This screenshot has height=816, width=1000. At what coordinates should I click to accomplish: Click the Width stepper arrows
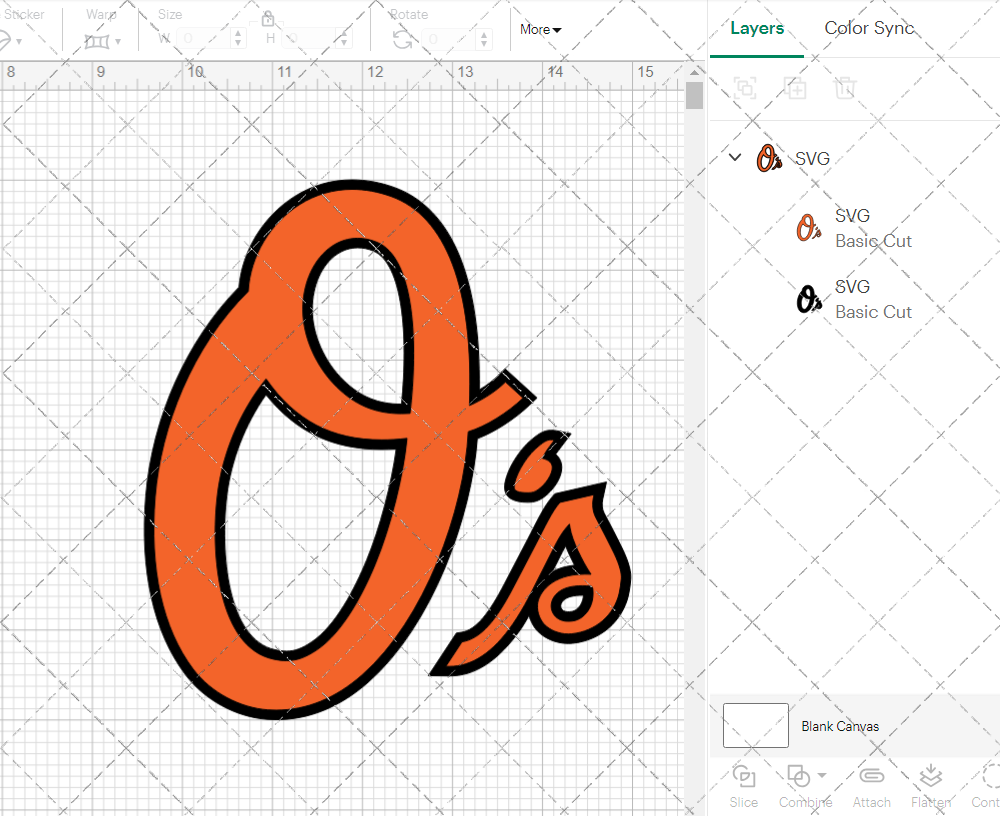tap(238, 38)
